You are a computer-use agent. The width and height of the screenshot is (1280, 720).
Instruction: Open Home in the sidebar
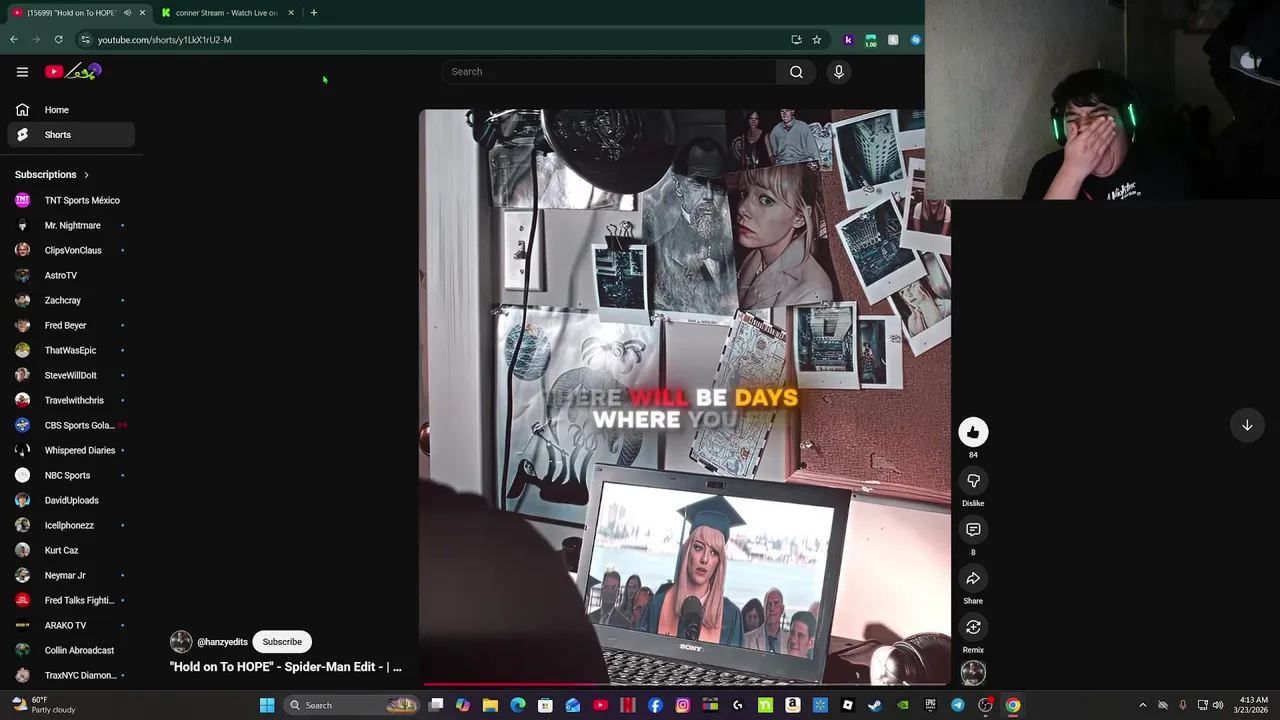[x=70, y=110]
